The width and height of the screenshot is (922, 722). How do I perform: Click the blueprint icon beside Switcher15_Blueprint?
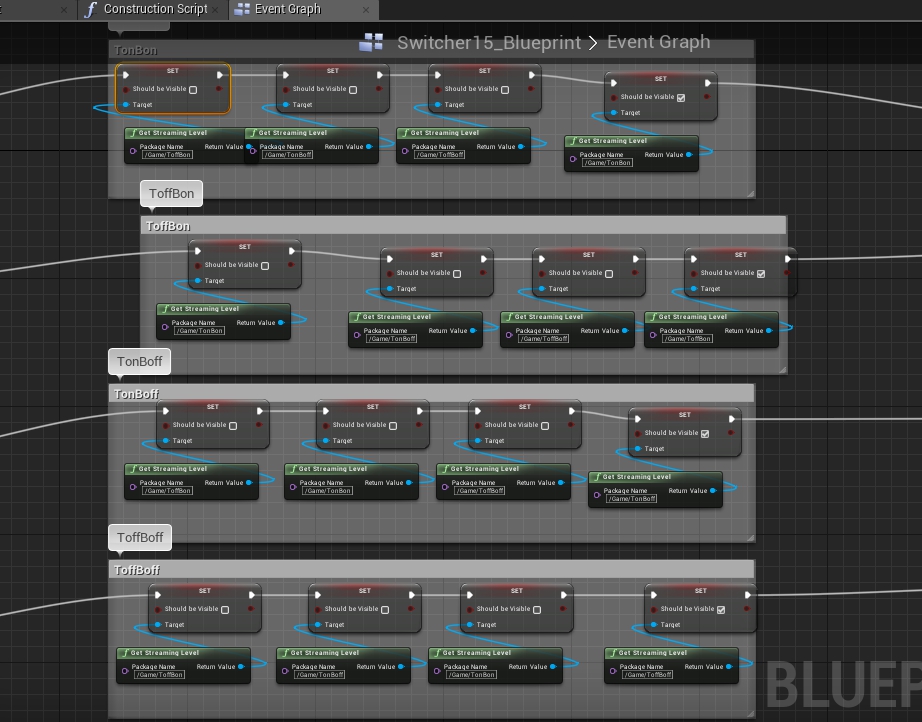click(372, 42)
